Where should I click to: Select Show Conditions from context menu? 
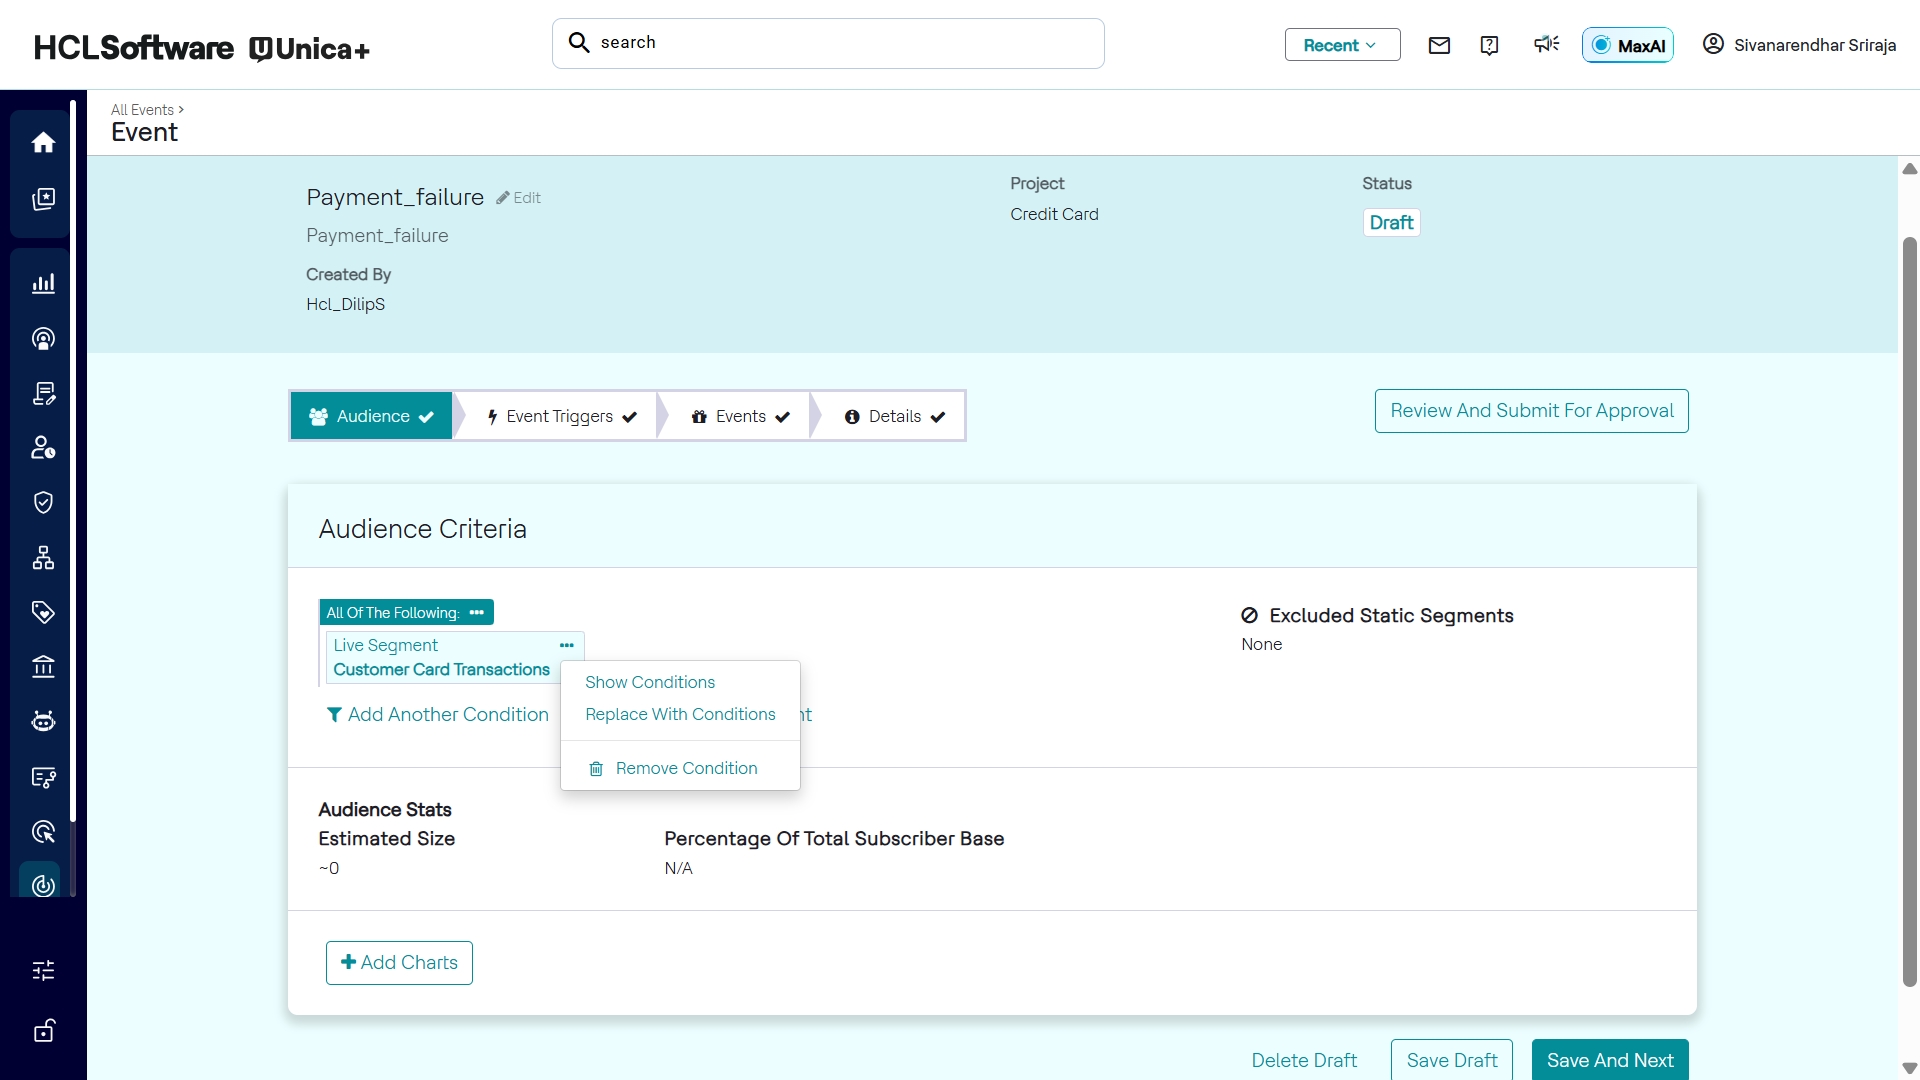click(650, 682)
